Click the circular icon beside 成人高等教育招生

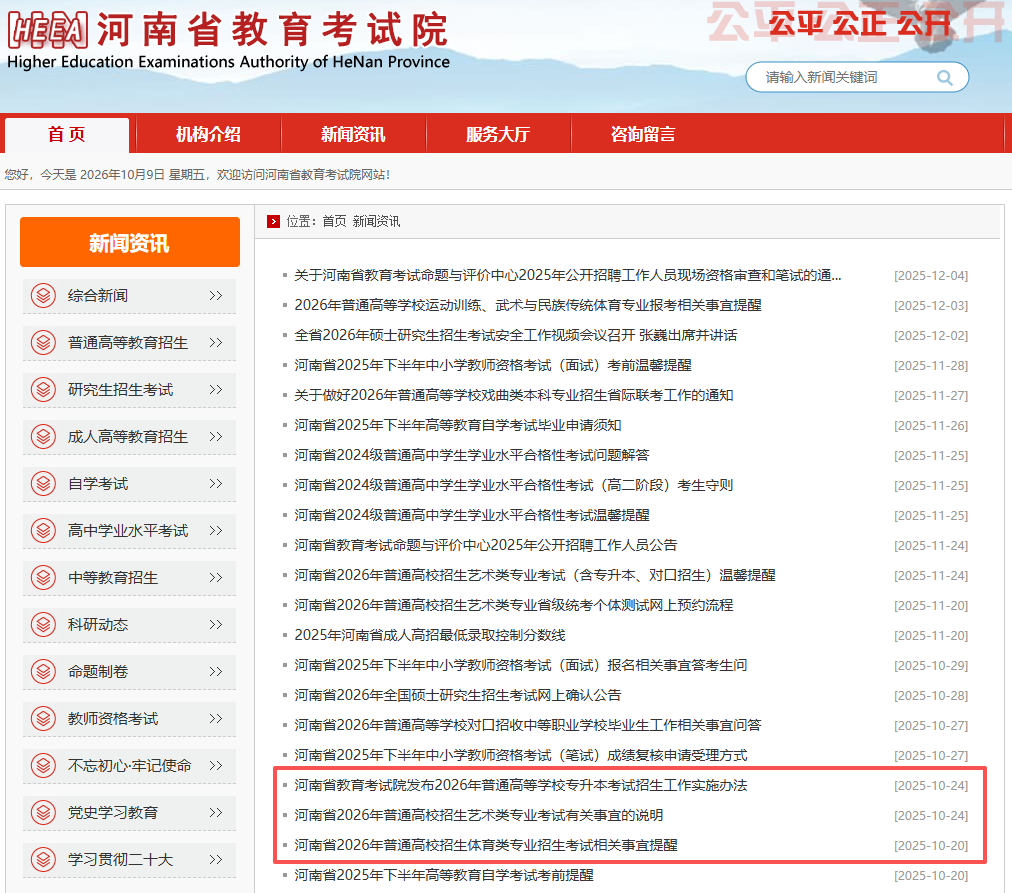[x=43, y=437]
